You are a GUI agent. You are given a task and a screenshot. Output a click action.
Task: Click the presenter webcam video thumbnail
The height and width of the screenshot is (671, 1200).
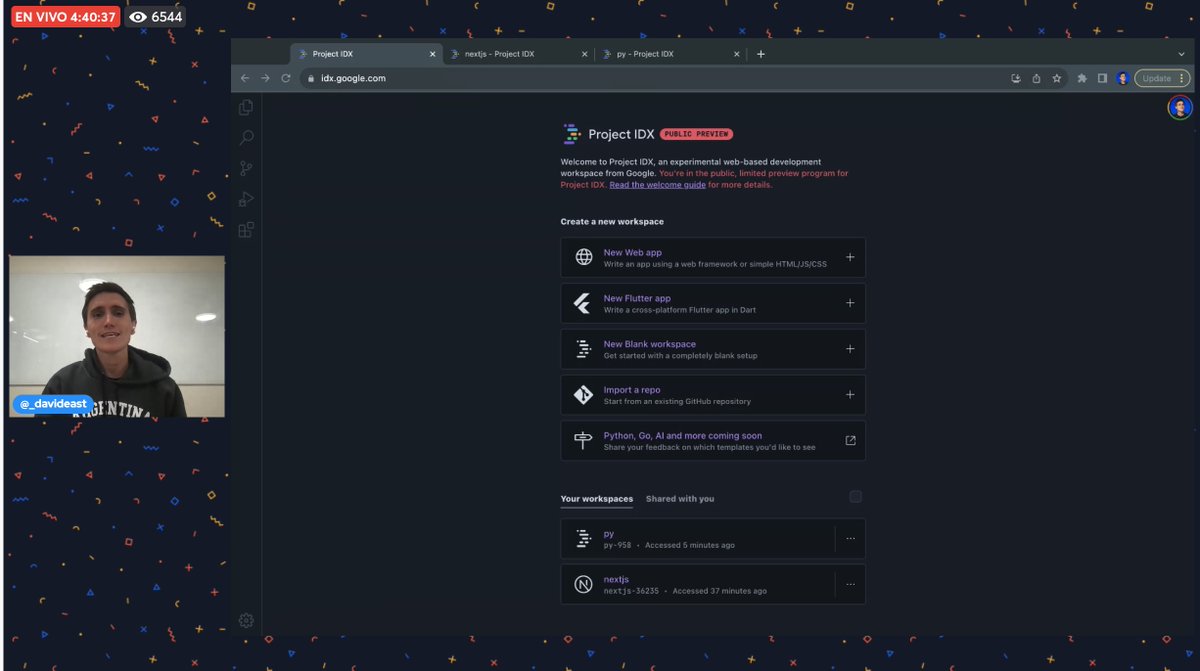tap(117, 336)
